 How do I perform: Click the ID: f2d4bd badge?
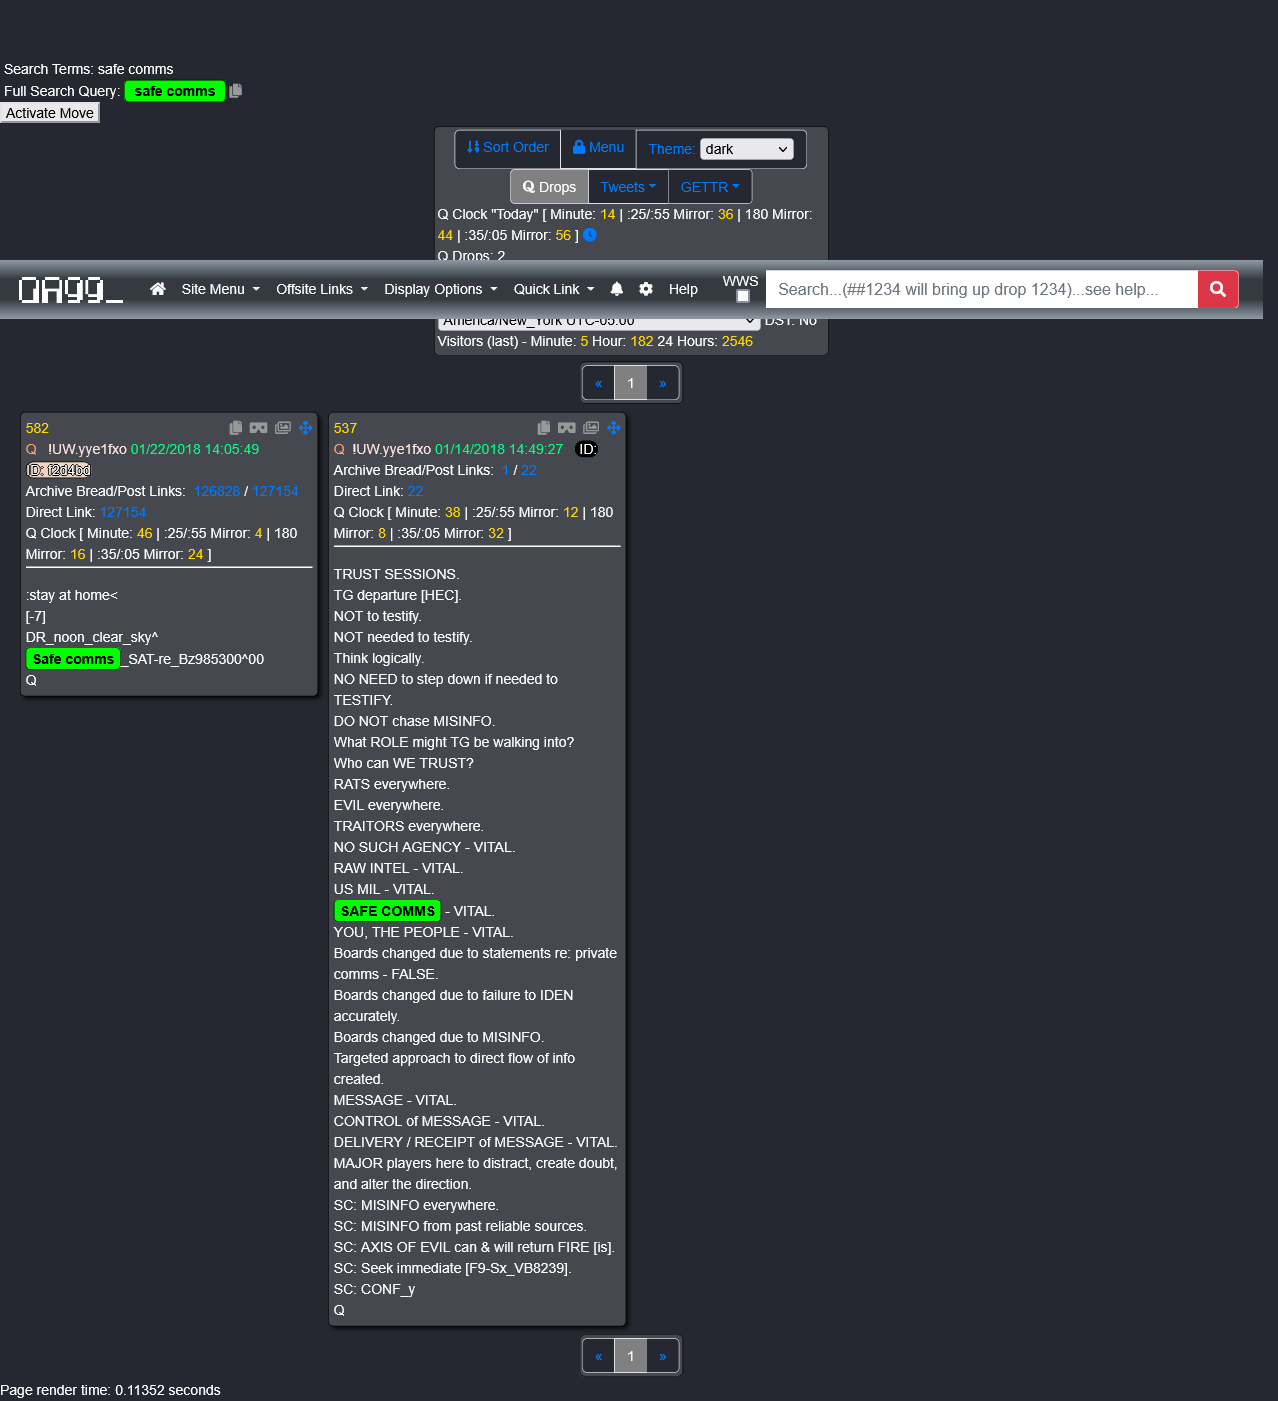coord(59,470)
